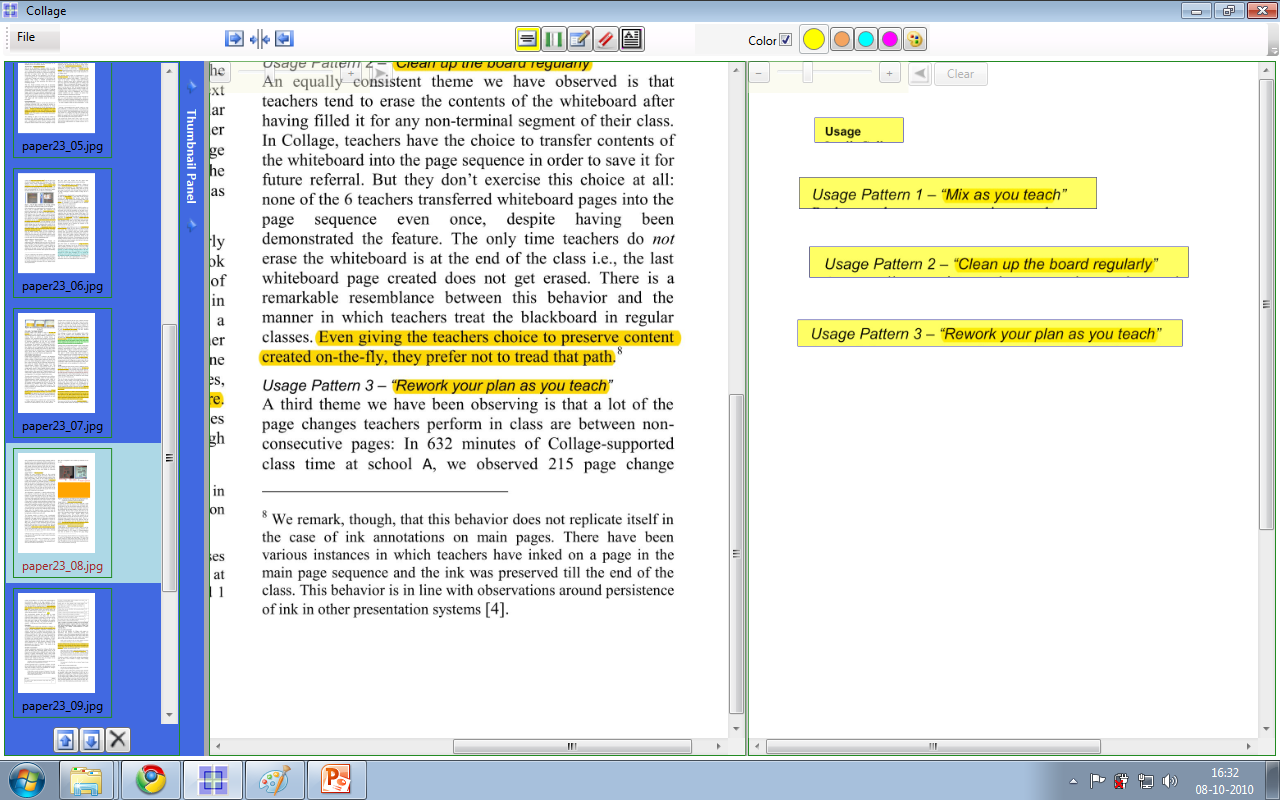Pick the yellow highlight color
The height and width of the screenshot is (800, 1280).
coord(814,40)
